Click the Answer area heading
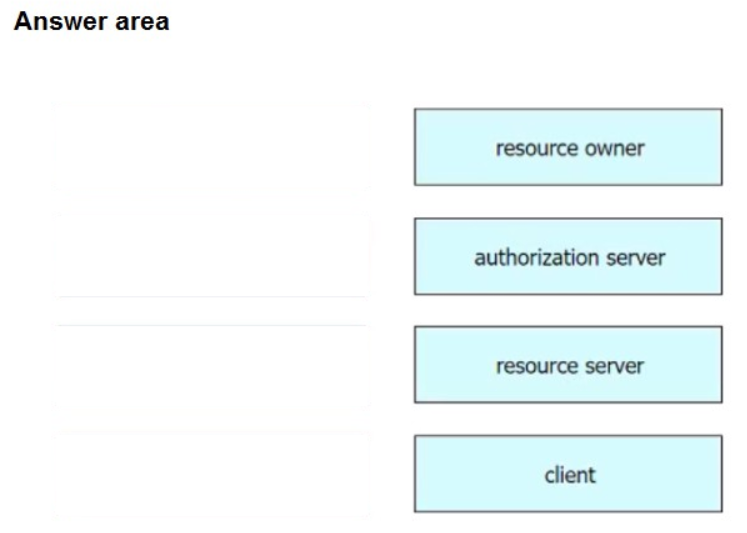The width and height of the screenshot is (747, 533). coord(91,24)
